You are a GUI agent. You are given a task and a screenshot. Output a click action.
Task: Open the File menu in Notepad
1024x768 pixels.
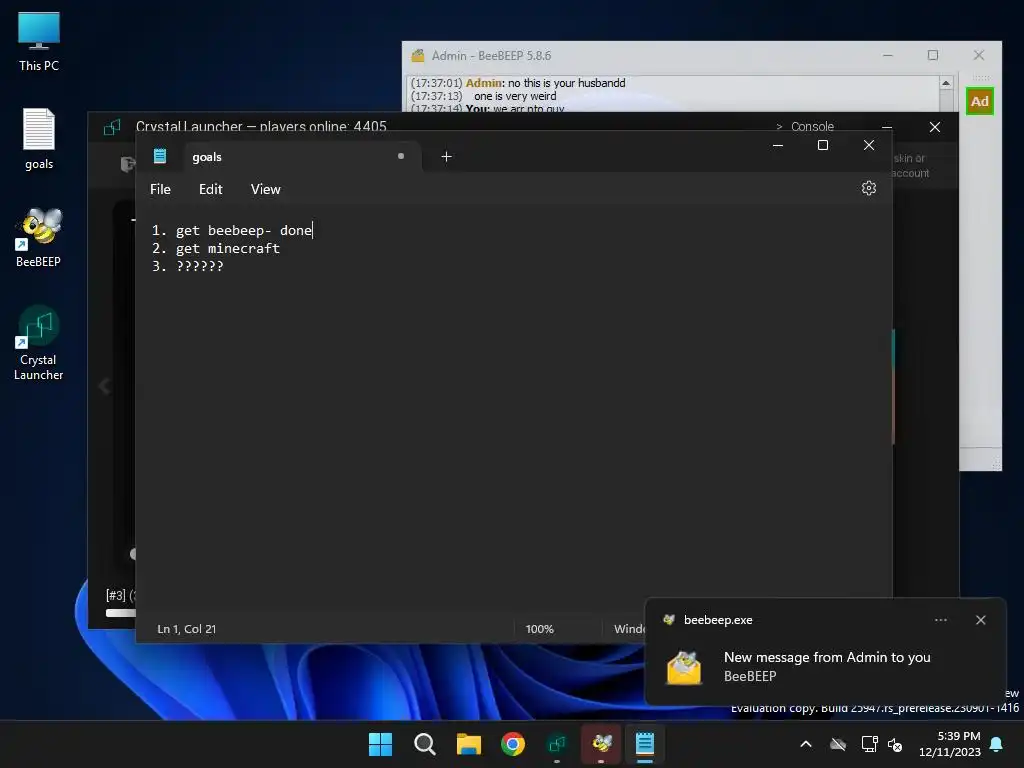click(160, 189)
